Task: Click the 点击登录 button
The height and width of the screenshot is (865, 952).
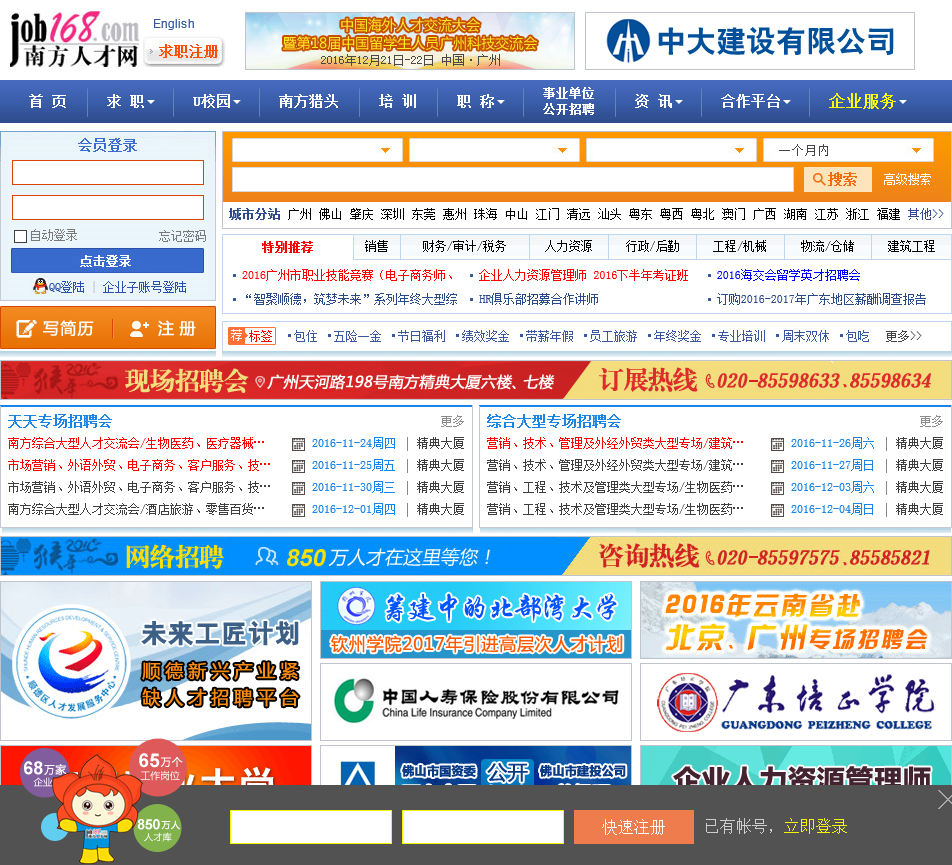Action: [x=107, y=261]
